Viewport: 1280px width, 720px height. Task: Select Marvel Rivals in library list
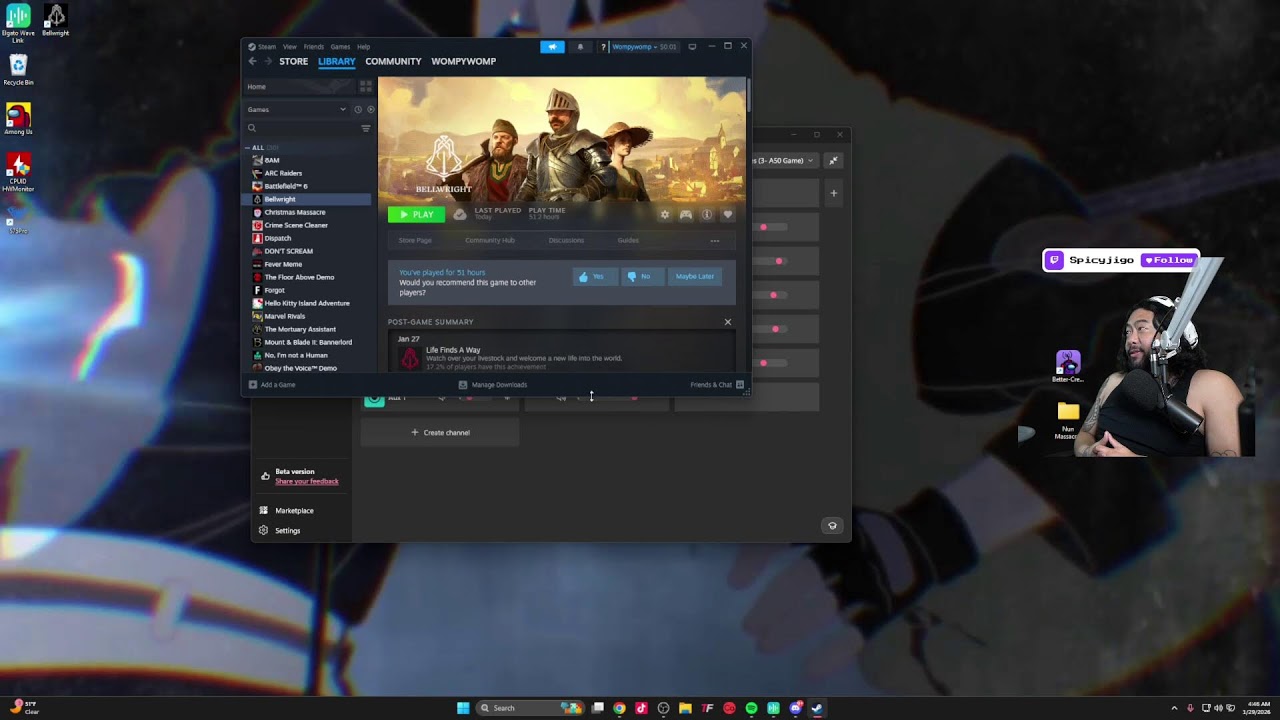point(307,316)
